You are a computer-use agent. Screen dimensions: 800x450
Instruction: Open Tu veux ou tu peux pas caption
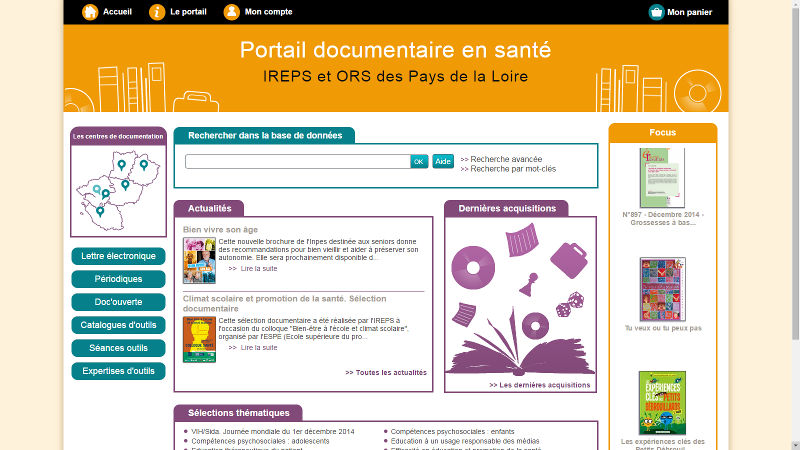663,328
